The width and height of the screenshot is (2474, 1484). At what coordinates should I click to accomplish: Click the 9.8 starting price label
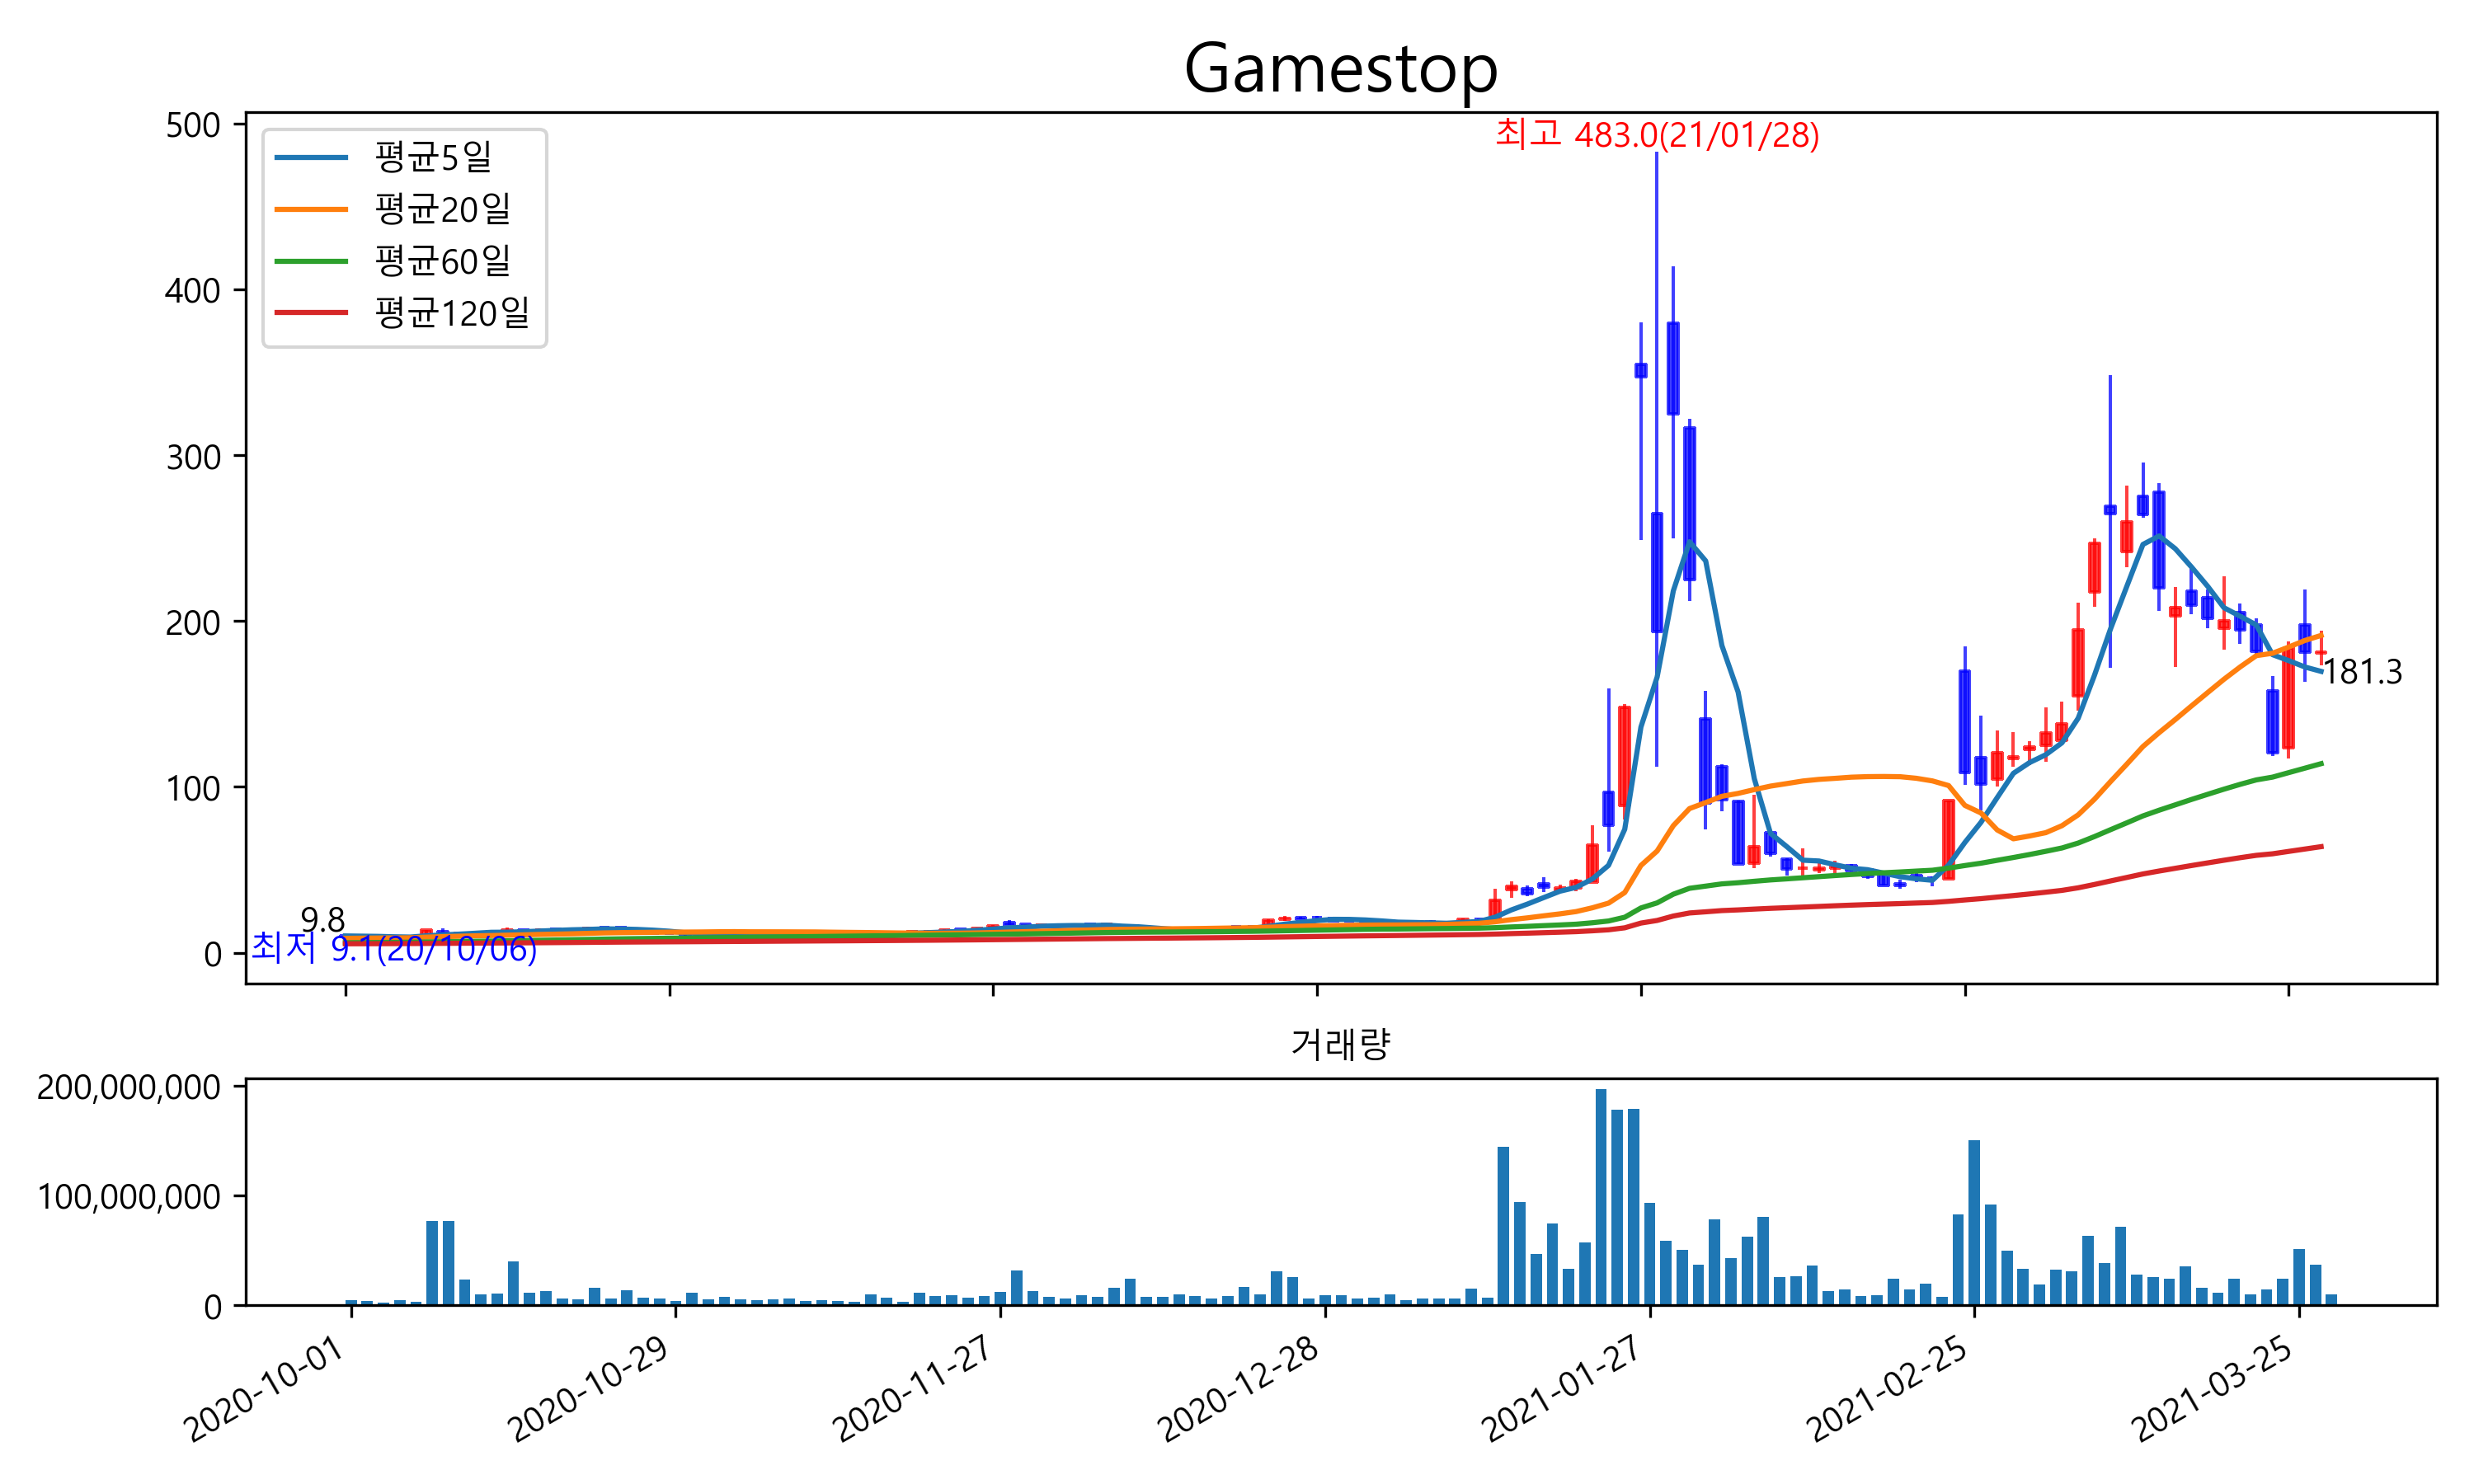[322, 919]
